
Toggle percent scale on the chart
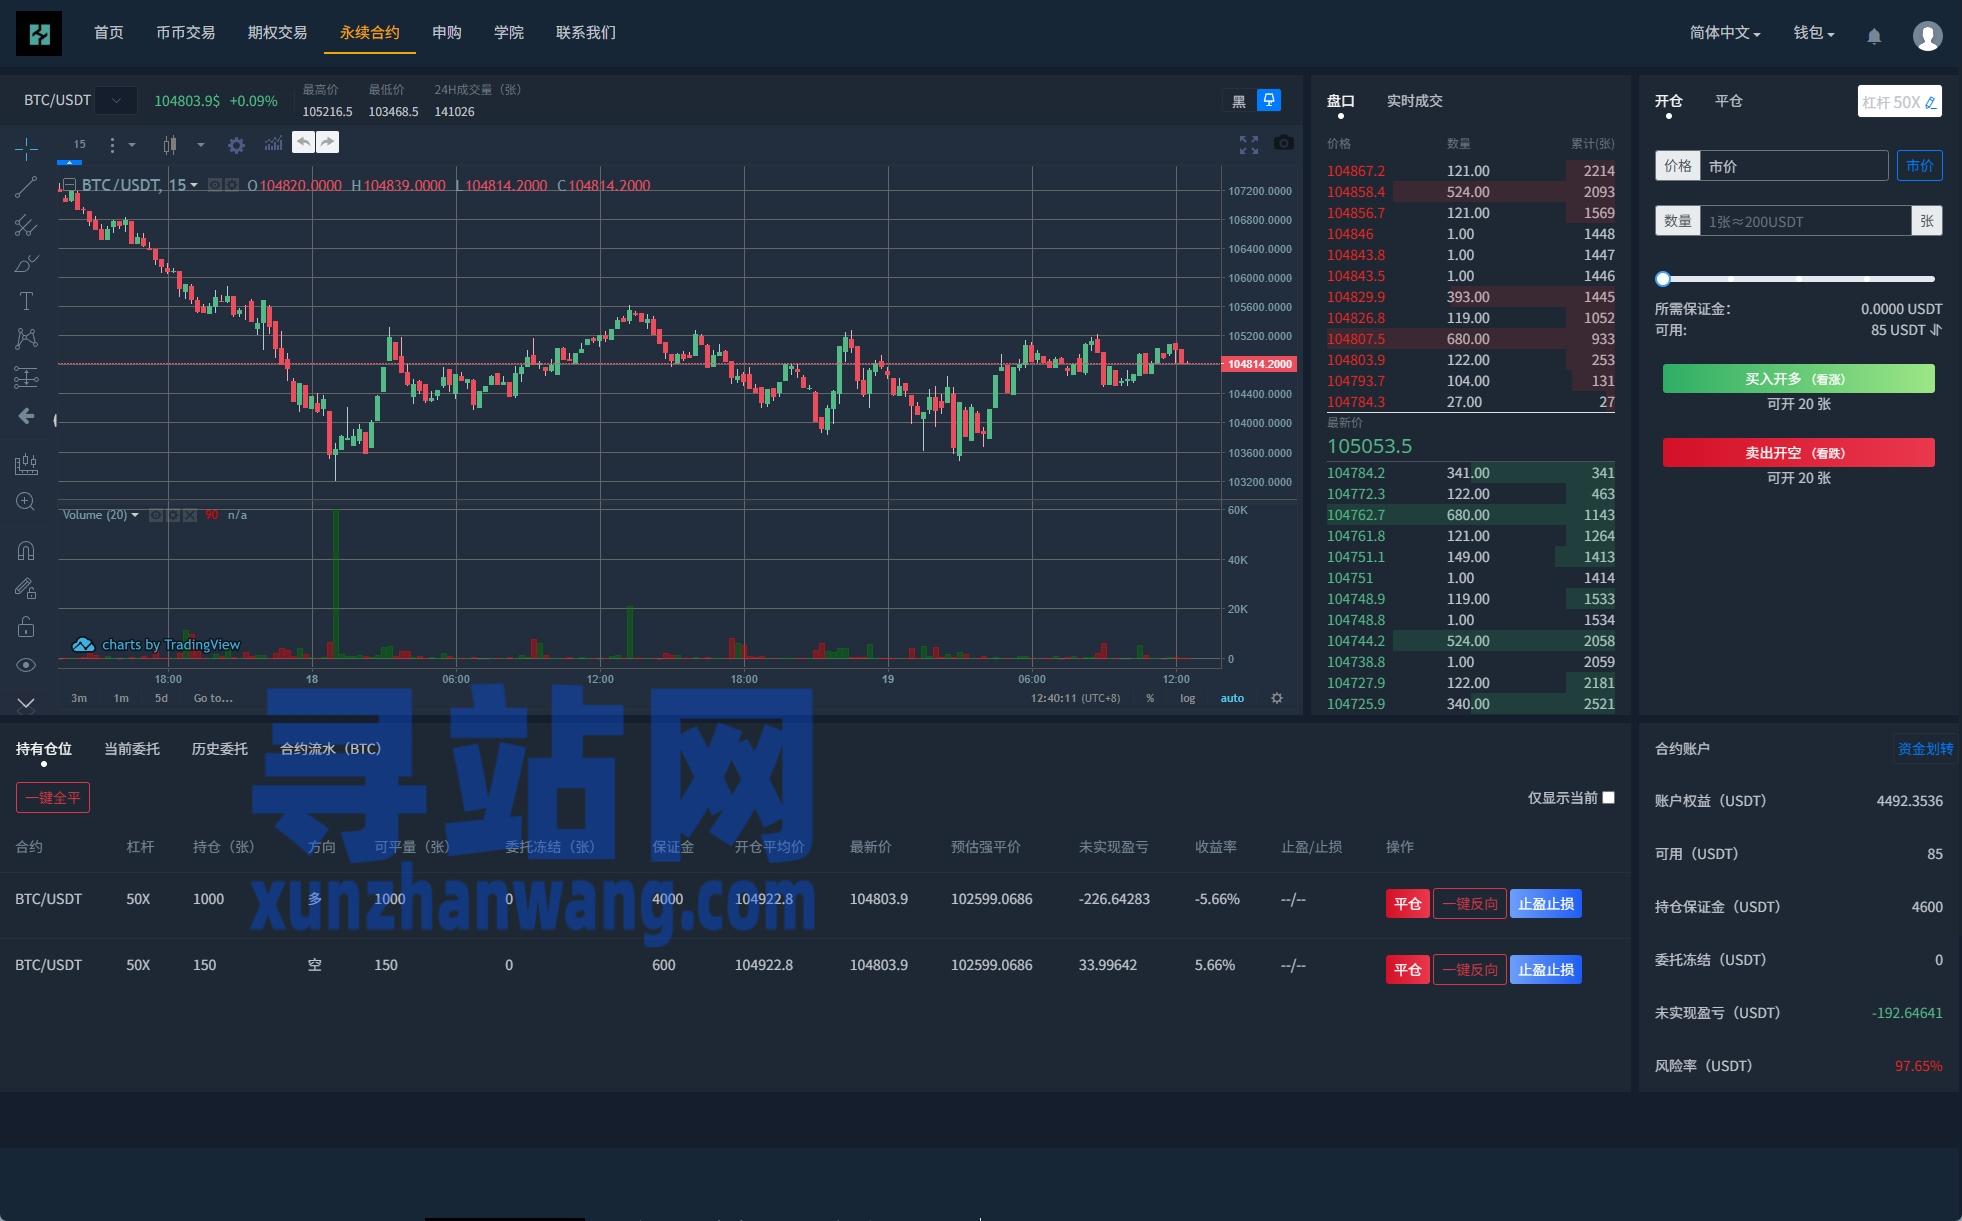(1150, 698)
